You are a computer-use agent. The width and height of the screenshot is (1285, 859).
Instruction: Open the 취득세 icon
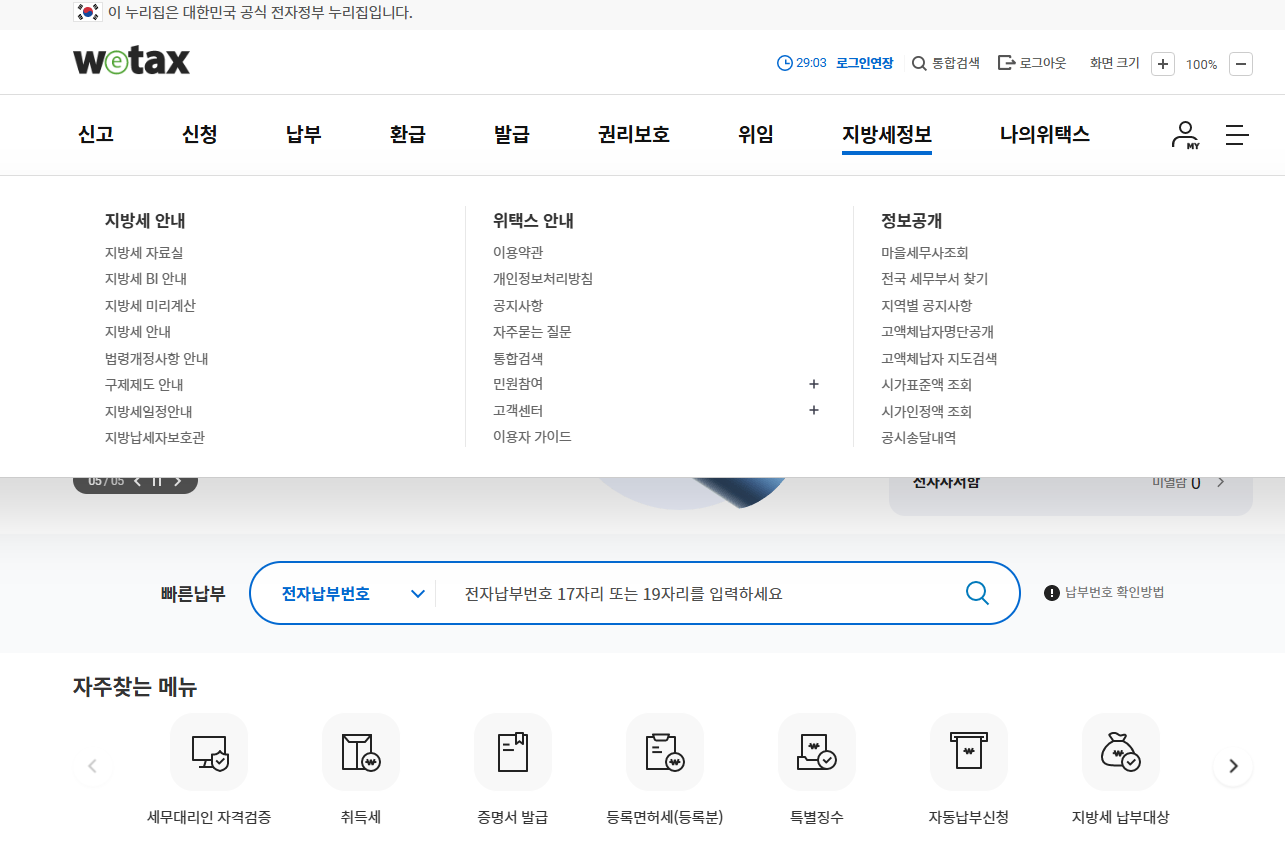click(361, 752)
